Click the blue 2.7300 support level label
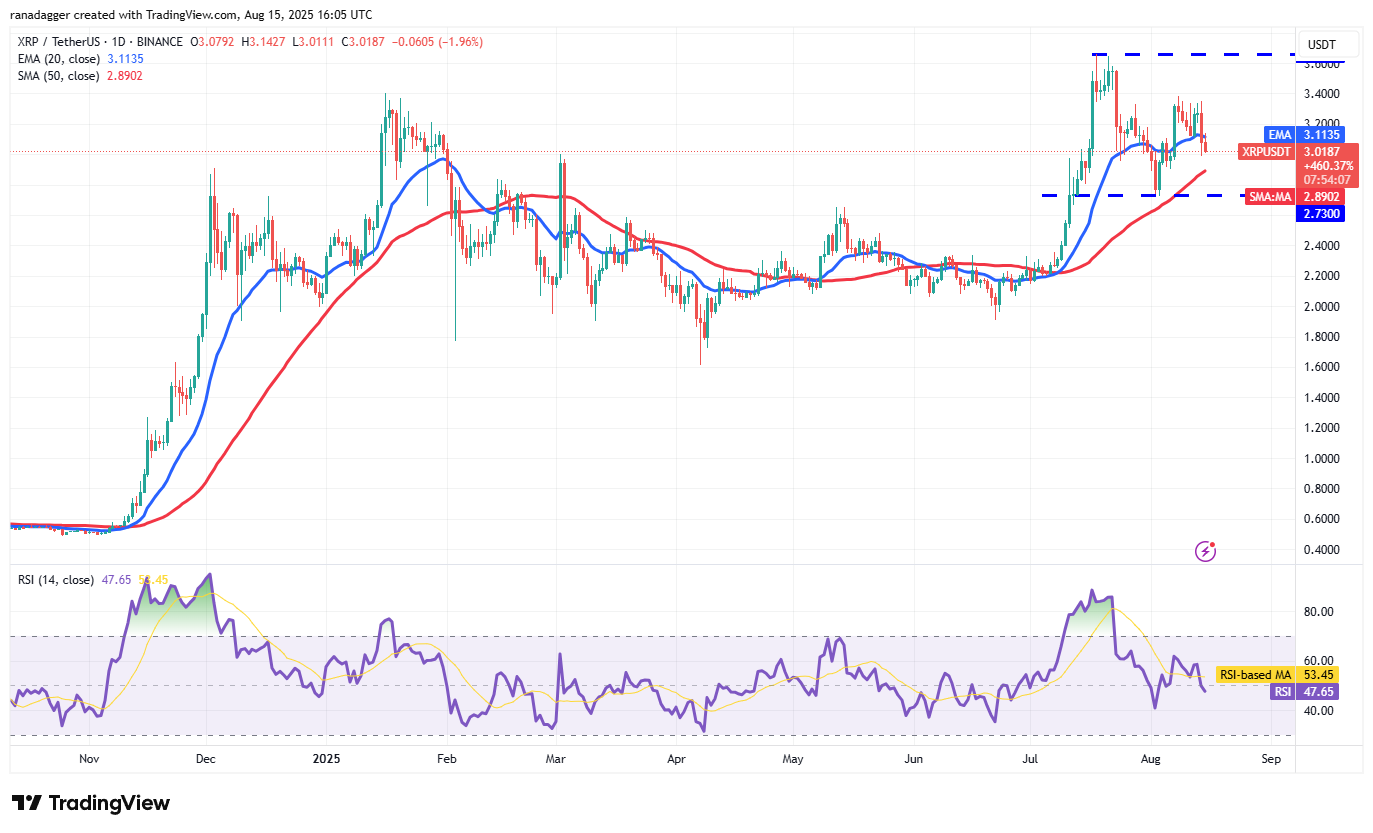Screen dimensions: 1373x833 pyautogui.click(x=1322, y=214)
